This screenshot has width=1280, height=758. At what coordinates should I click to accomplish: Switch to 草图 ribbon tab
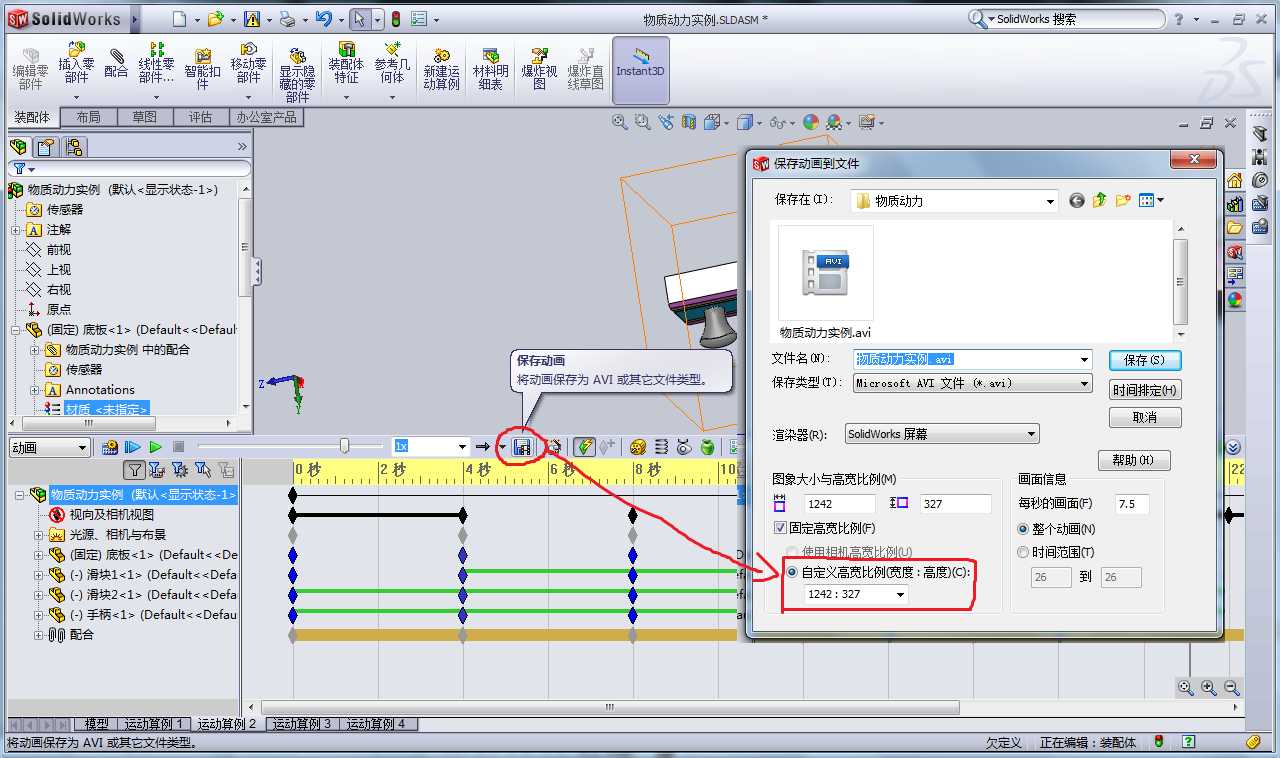click(144, 117)
